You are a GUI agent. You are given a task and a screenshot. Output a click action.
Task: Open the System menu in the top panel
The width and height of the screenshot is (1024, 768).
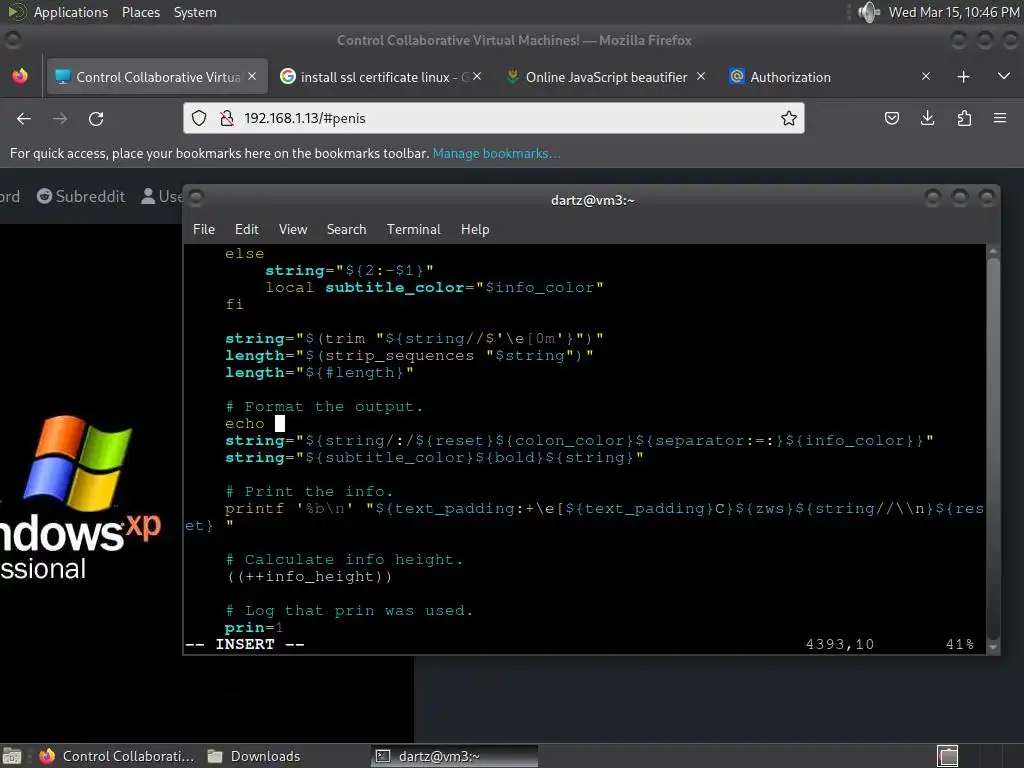click(195, 12)
